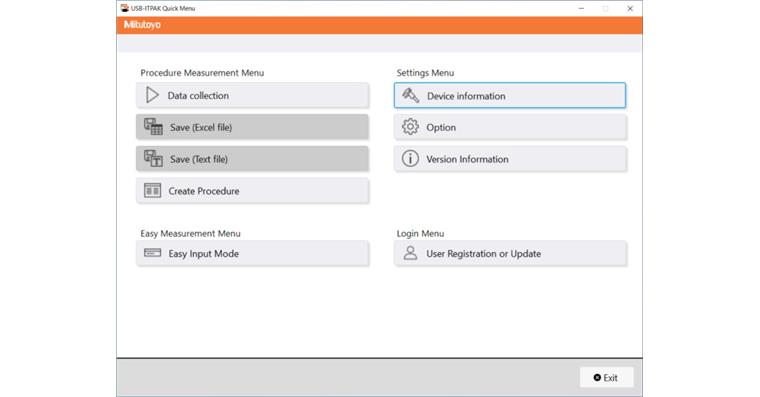The width and height of the screenshot is (760, 397).
Task: Choose Save (Text file) button
Action: point(253,159)
